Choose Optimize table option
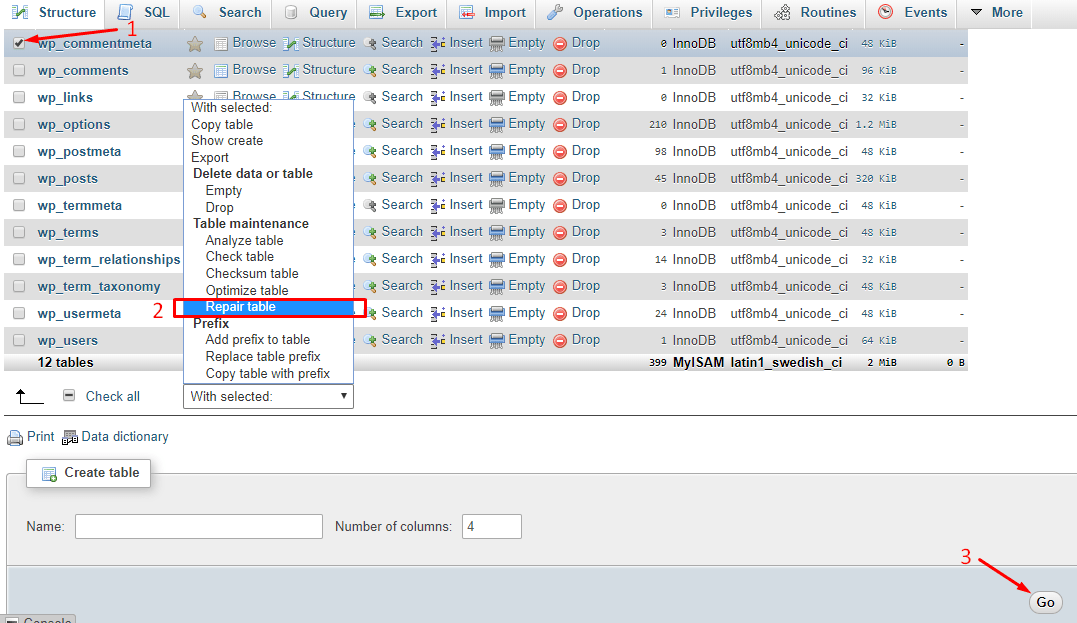Image resolution: width=1077 pixels, height=623 pixels. tap(247, 291)
